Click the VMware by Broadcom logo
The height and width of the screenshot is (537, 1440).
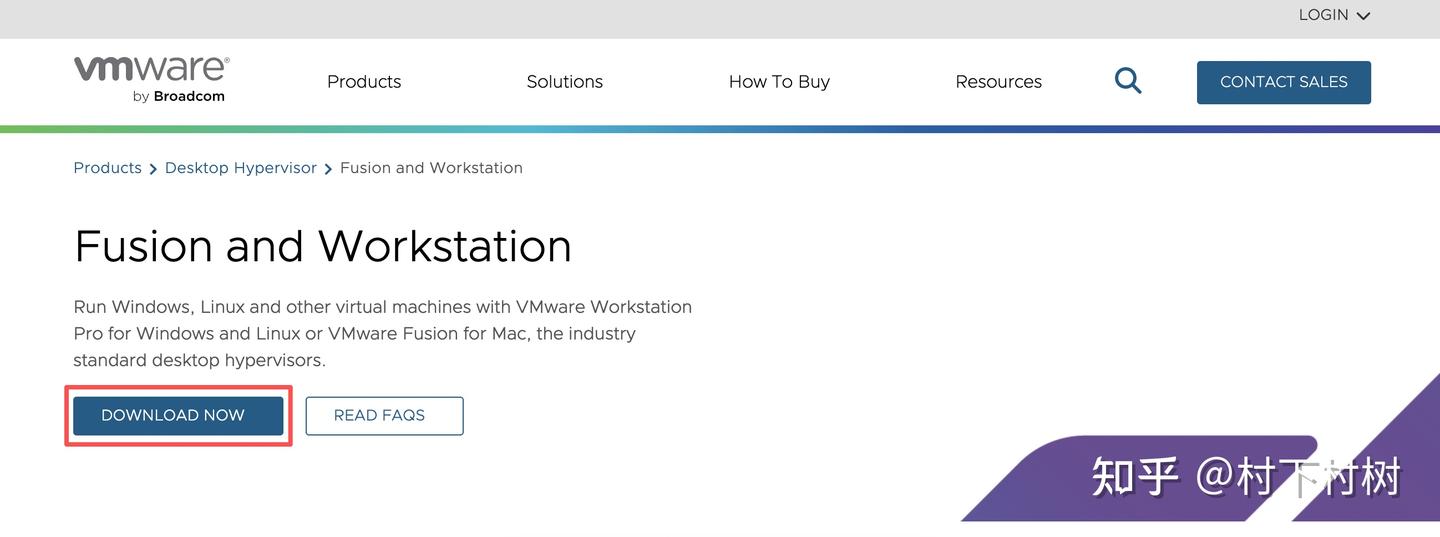[151, 80]
